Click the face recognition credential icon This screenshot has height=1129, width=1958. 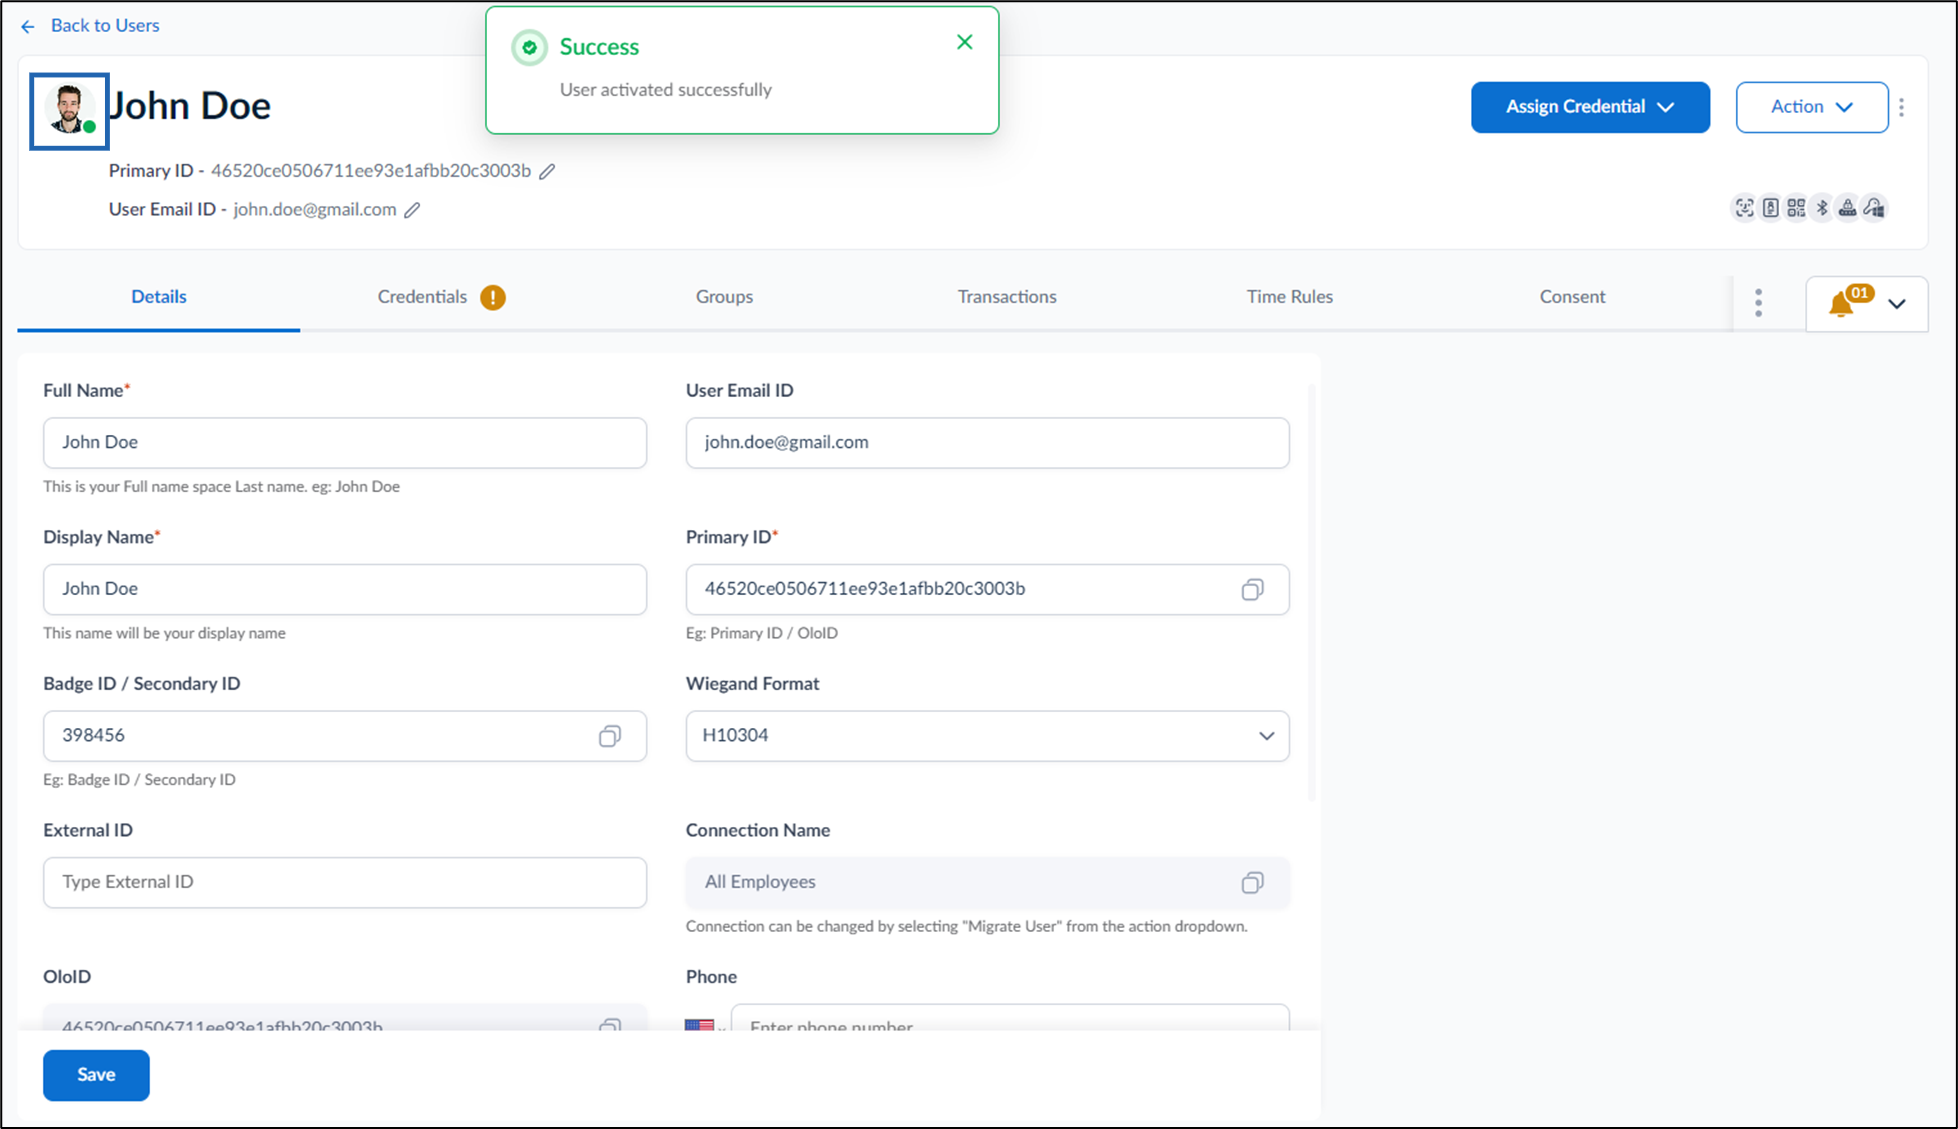click(x=1744, y=208)
